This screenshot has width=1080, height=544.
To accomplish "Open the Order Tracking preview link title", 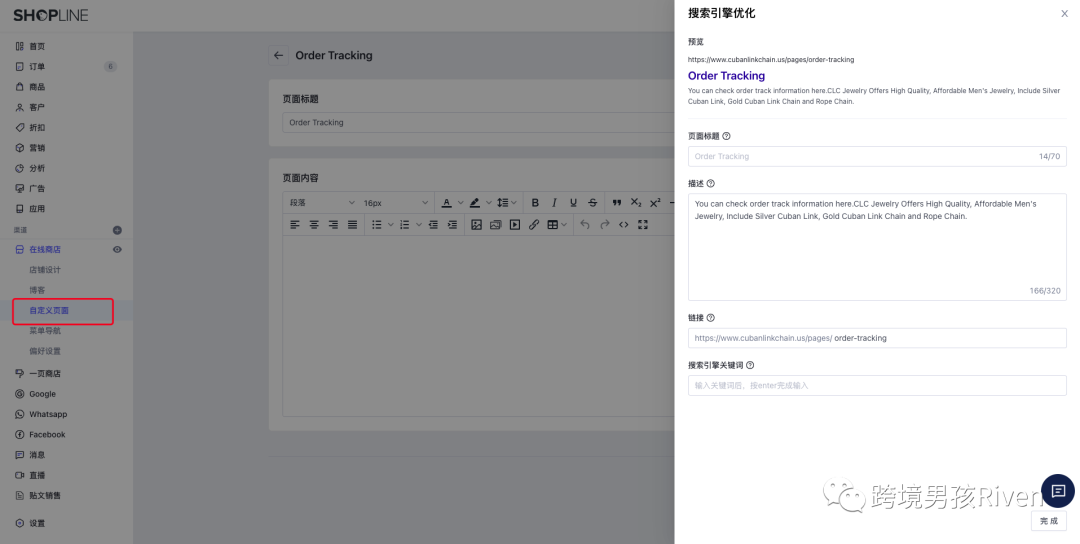I will coord(726,76).
